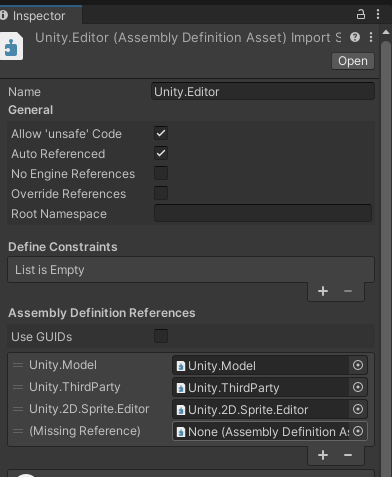This screenshot has width=392, height=477.
Task: Click the scrollbar up arrow
Action: [386, 32]
